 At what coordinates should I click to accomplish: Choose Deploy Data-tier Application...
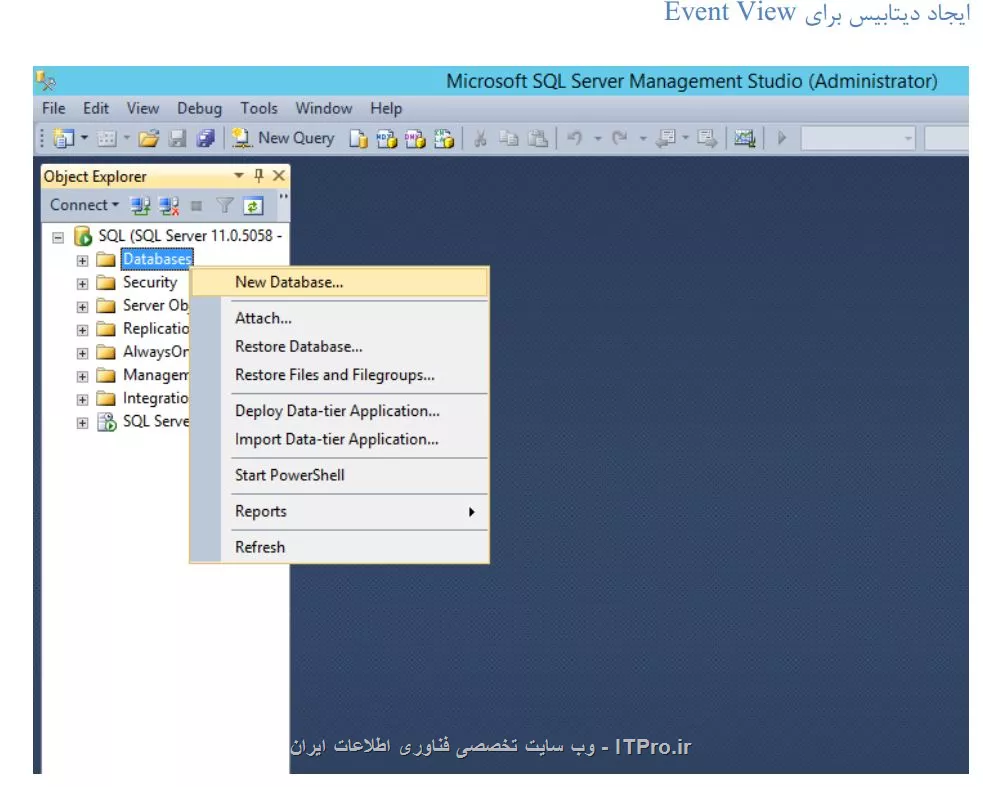pos(339,411)
